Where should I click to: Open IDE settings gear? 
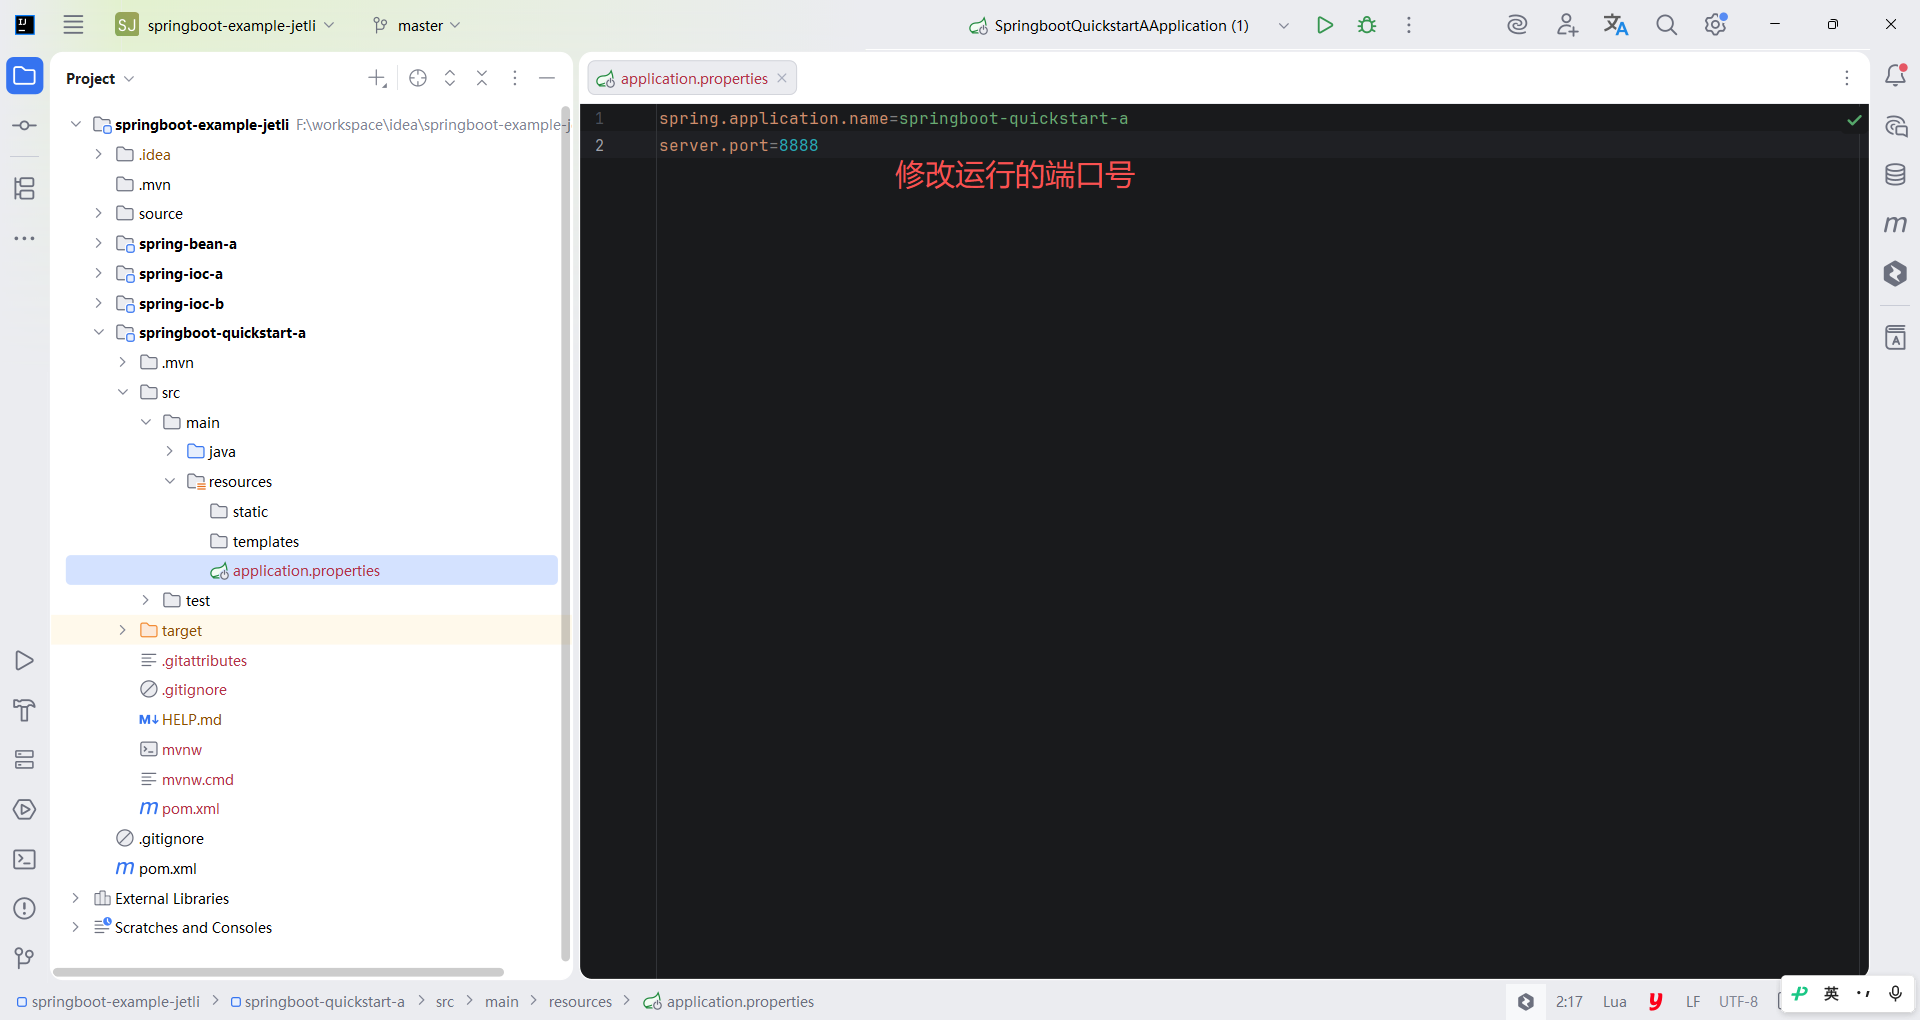click(x=1716, y=24)
